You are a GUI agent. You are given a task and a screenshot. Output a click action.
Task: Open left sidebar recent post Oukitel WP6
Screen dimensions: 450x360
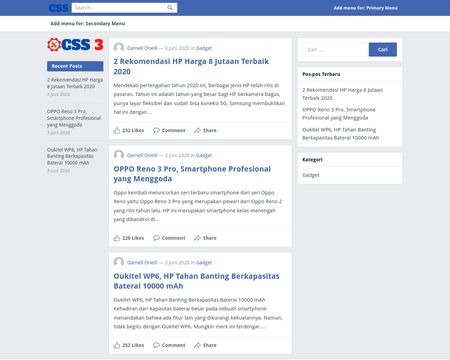click(72, 156)
